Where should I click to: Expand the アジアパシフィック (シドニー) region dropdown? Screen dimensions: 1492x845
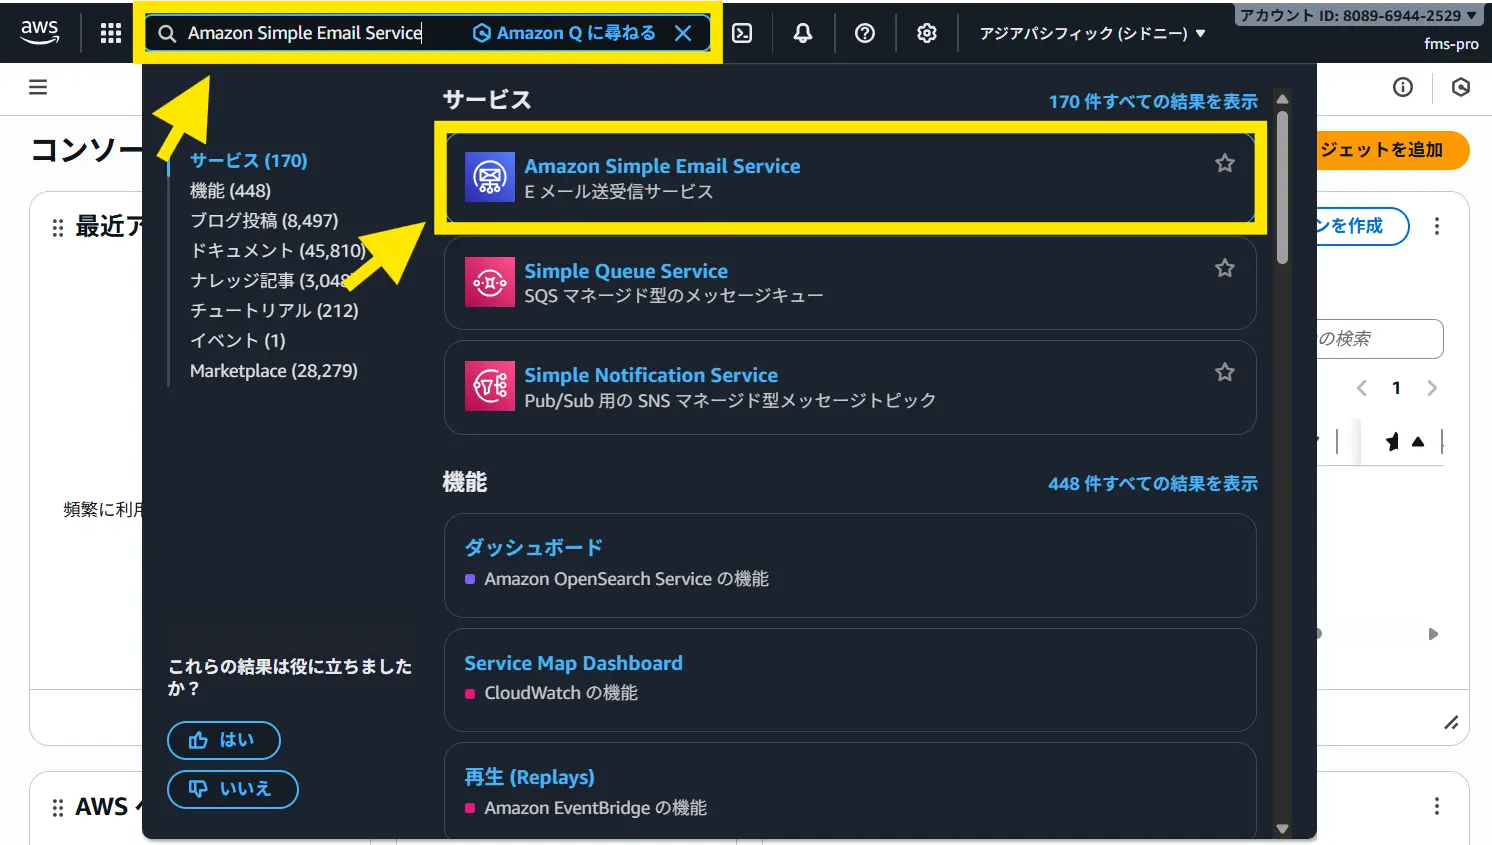click(x=1092, y=33)
